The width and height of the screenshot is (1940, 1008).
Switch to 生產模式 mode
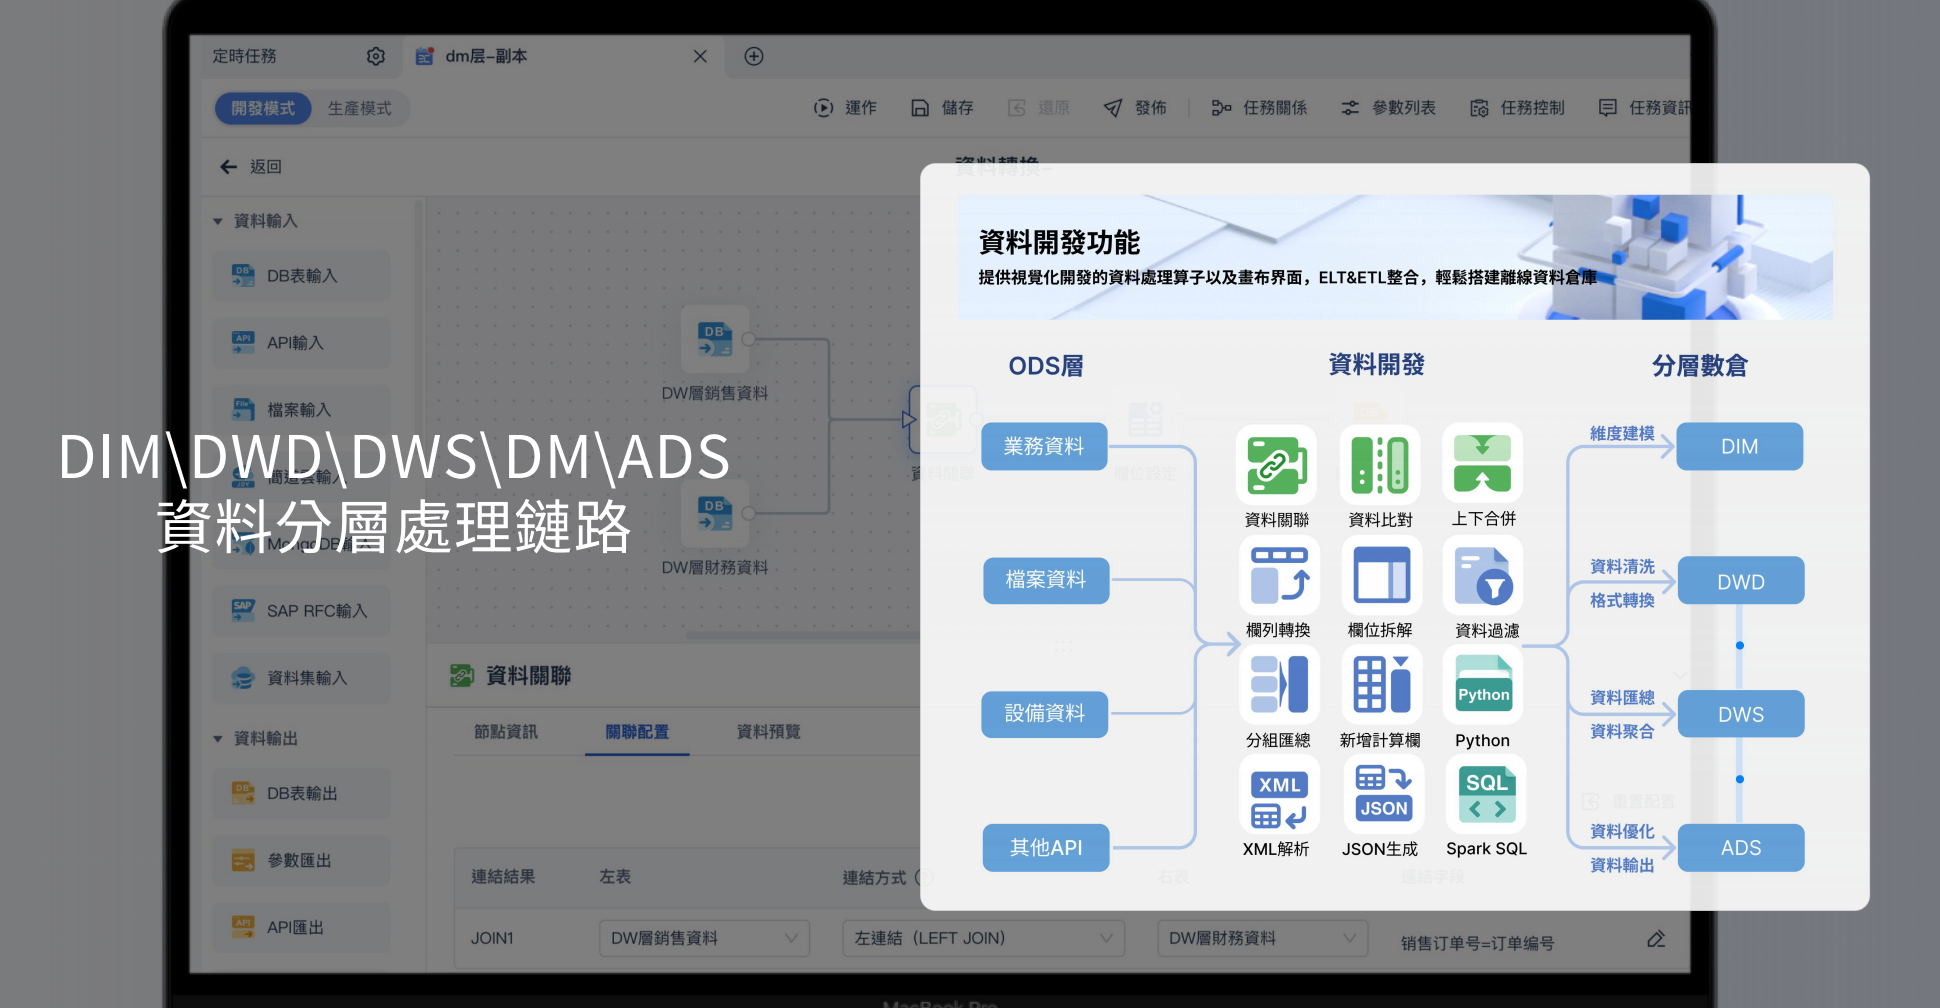[x=359, y=108]
